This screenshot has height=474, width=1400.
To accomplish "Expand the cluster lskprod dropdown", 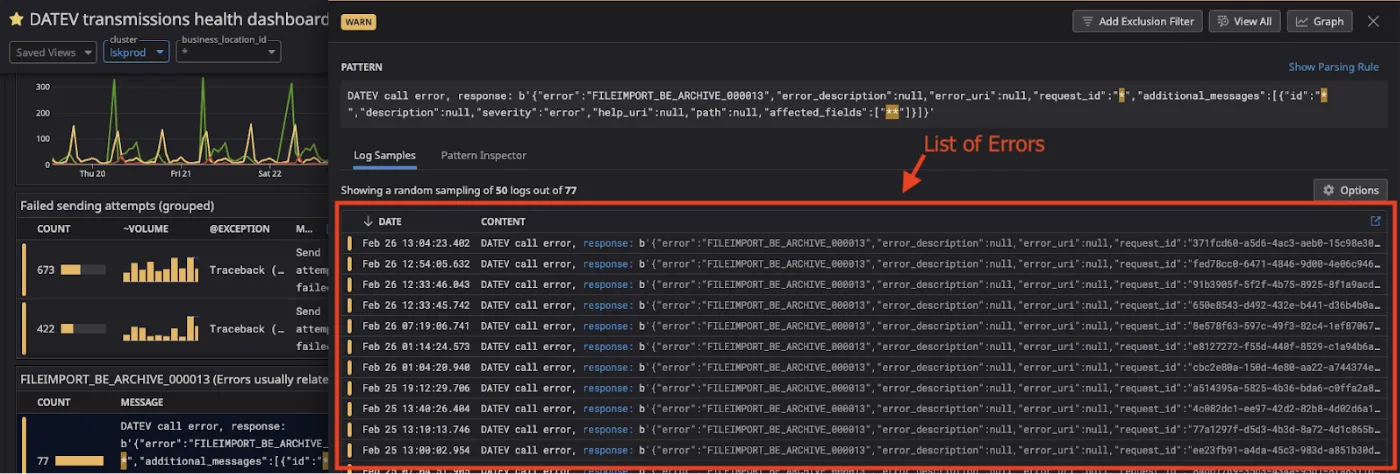I will coord(136,52).
